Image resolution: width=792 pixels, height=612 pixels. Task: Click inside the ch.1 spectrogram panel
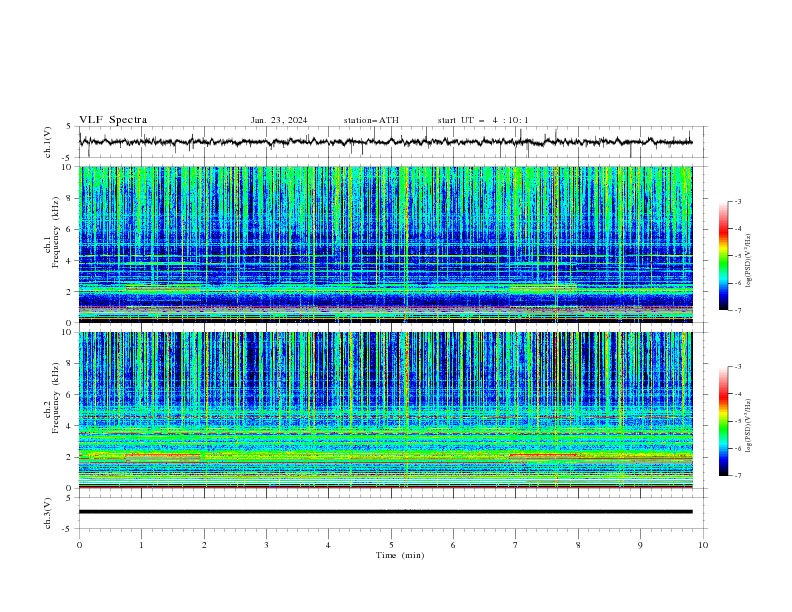coord(385,244)
